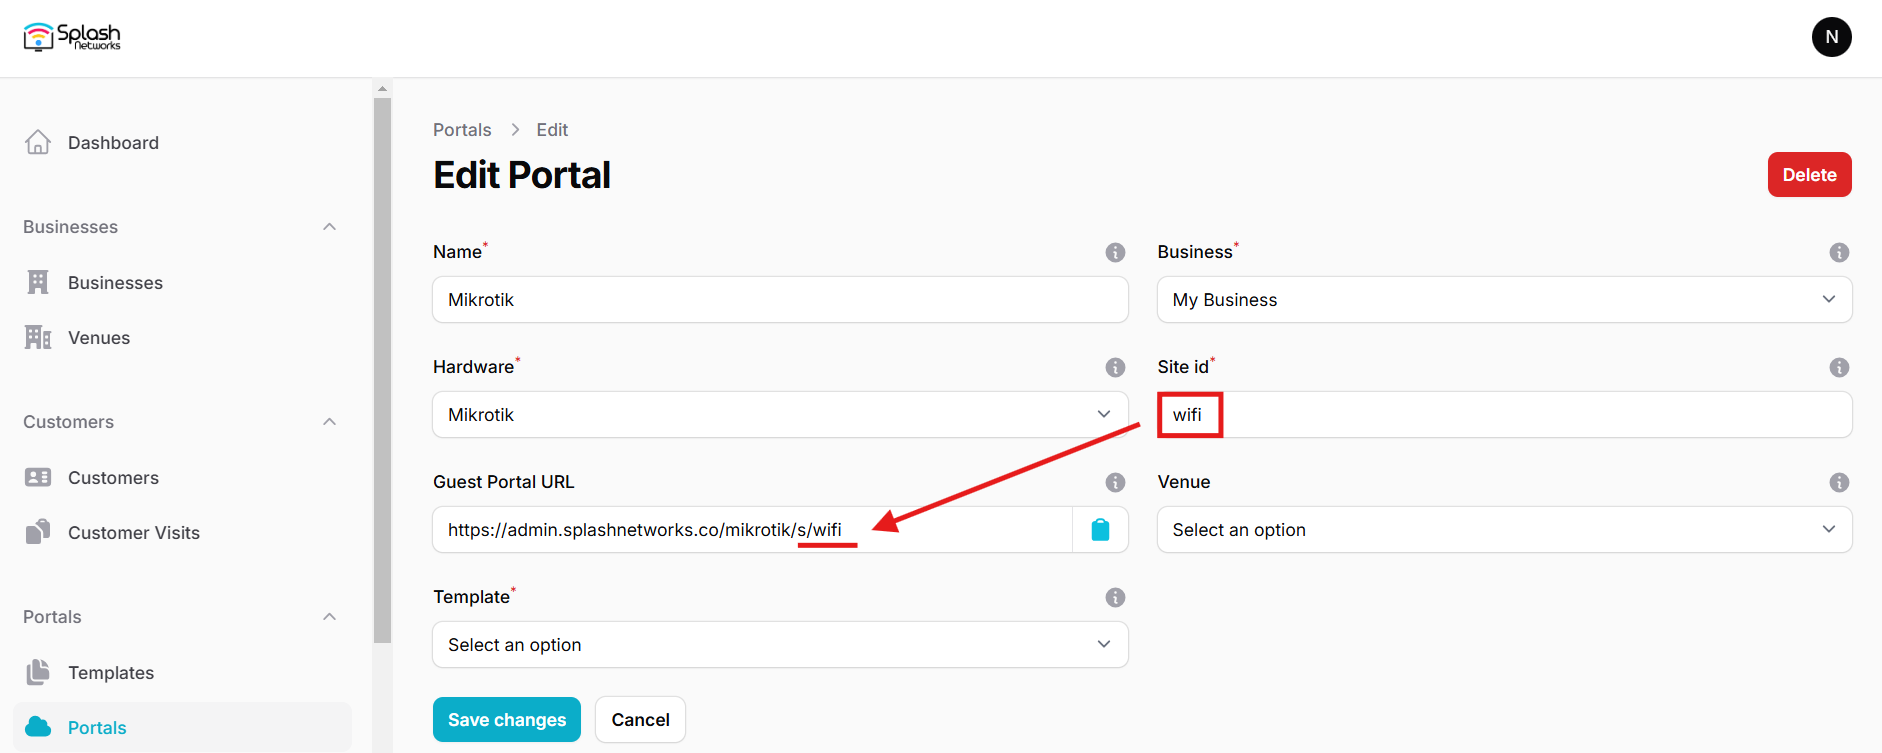Show info tooltip for Site id field
1882x753 pixels.
tap(1839, 367)
